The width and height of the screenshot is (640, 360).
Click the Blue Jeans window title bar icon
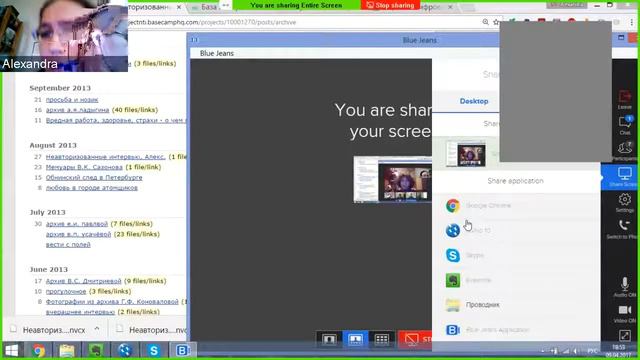coord(194,40)
